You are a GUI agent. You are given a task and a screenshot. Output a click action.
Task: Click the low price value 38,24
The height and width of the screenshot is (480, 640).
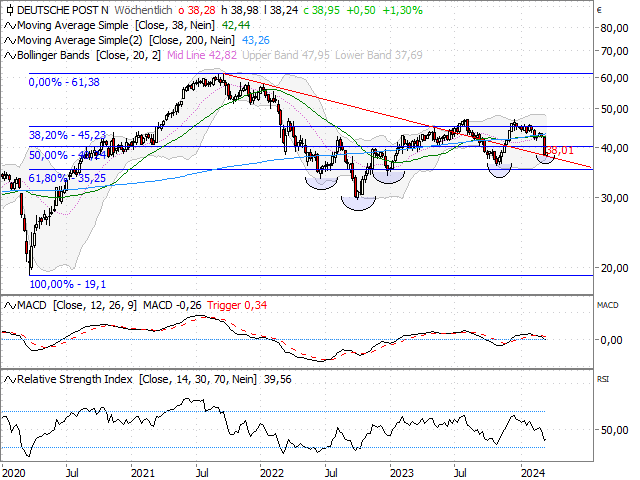click(284, 10)
